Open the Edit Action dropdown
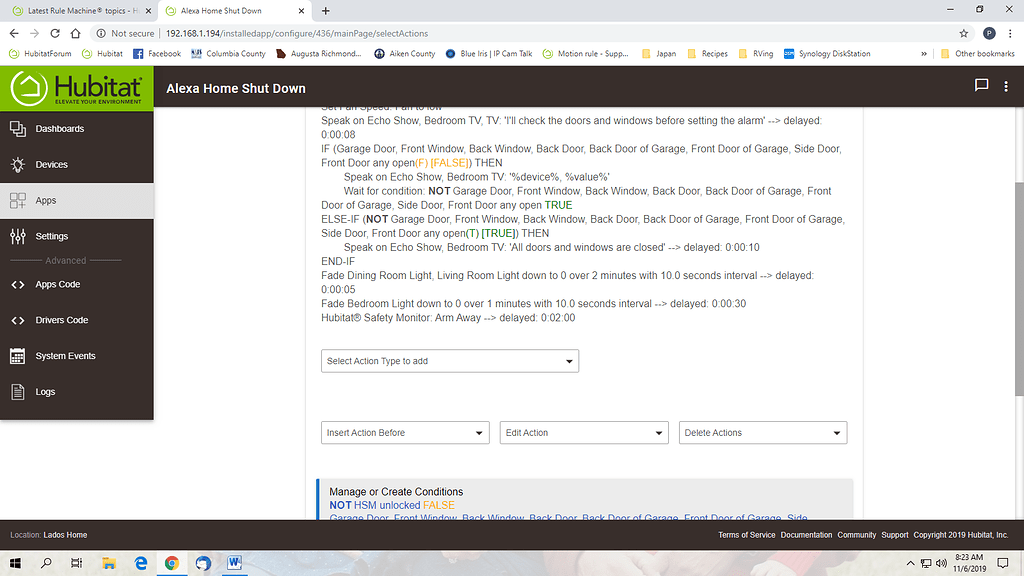The image size is (1024, 576). pyautogui.click(x=584, y=433)
